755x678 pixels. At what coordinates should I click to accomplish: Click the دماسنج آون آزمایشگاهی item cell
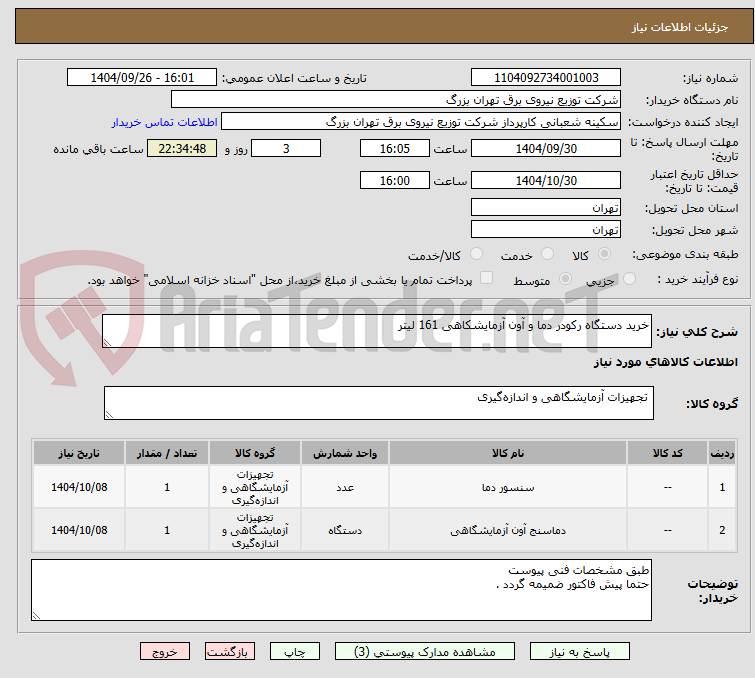coord(508,530)
